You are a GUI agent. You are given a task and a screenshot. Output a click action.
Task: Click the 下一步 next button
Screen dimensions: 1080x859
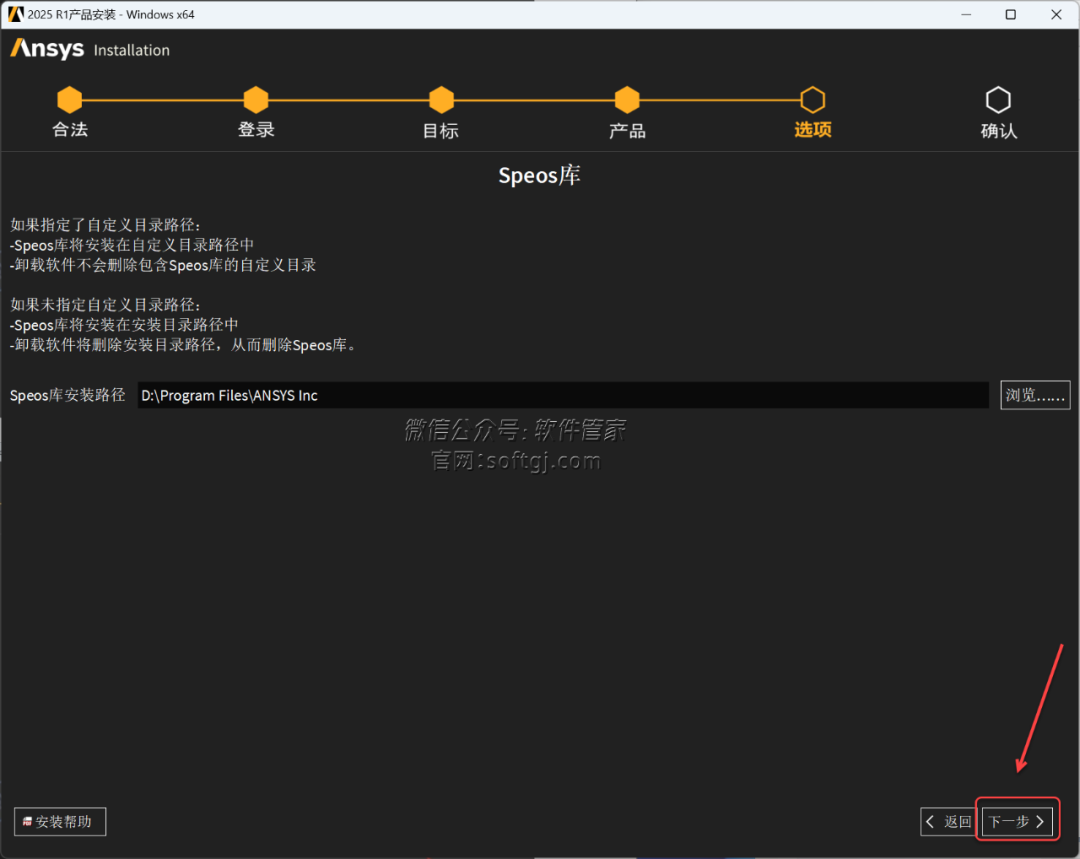(x=1017, y=821)
